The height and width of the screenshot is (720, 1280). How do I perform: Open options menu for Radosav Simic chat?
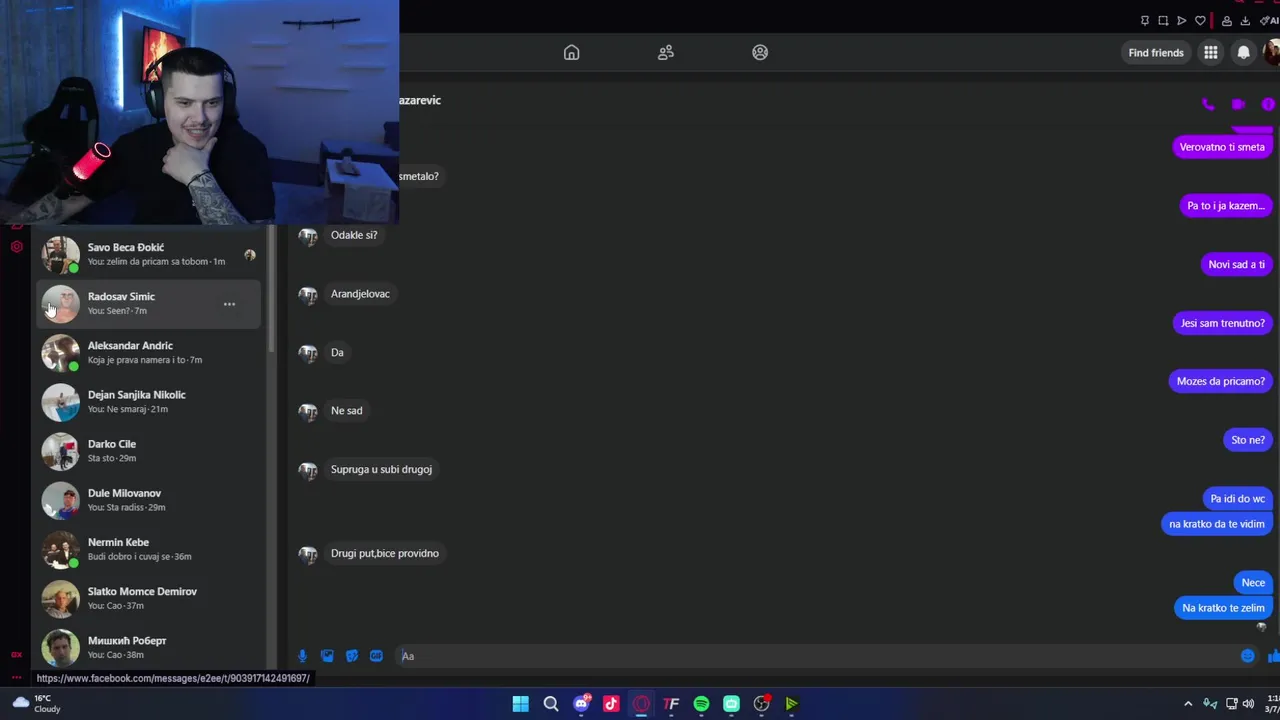click(229, 304)
